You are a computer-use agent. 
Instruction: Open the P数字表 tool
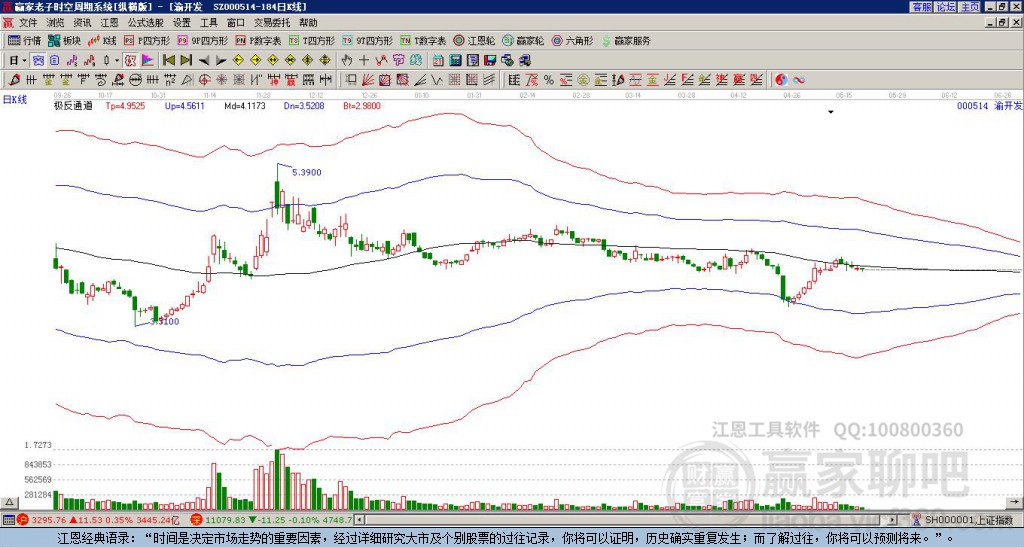pyautogui.click(x=258, y=41)
